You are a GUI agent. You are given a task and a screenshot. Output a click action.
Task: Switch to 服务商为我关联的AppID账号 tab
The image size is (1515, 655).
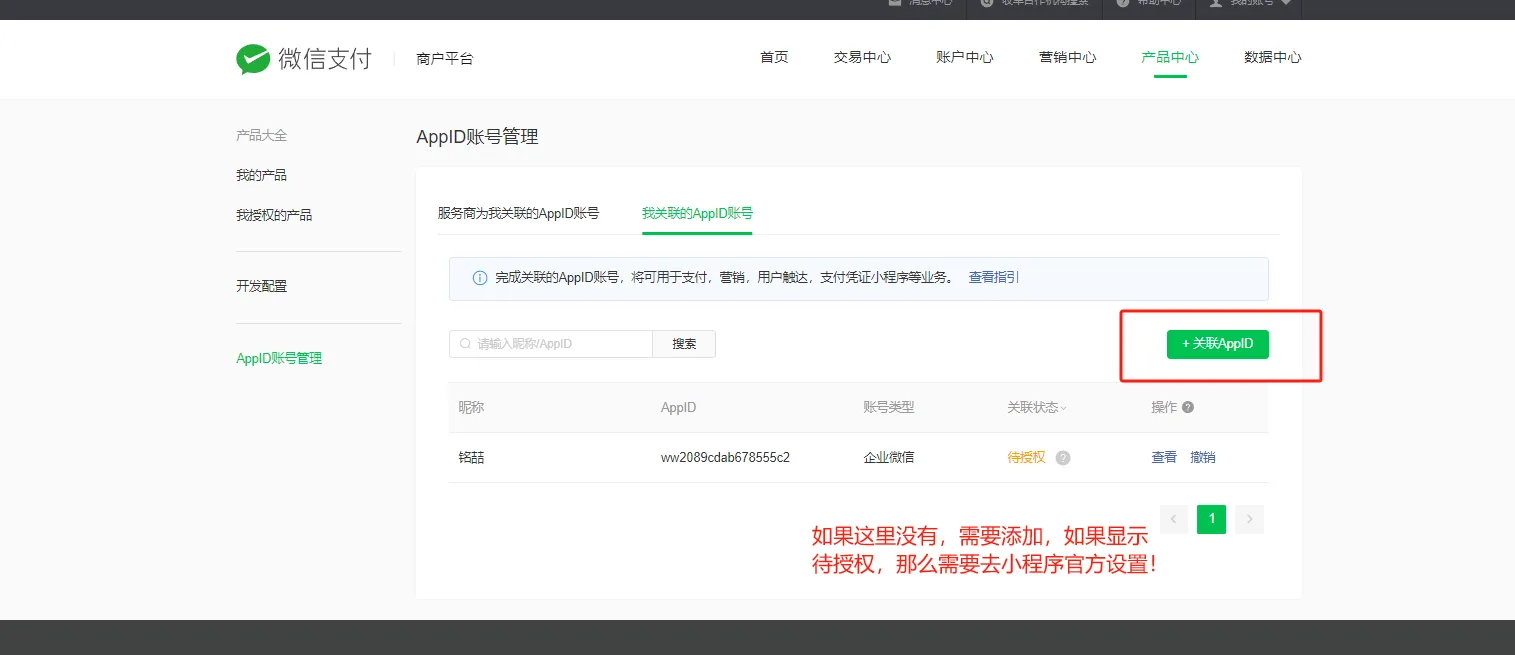pos(518,212)
